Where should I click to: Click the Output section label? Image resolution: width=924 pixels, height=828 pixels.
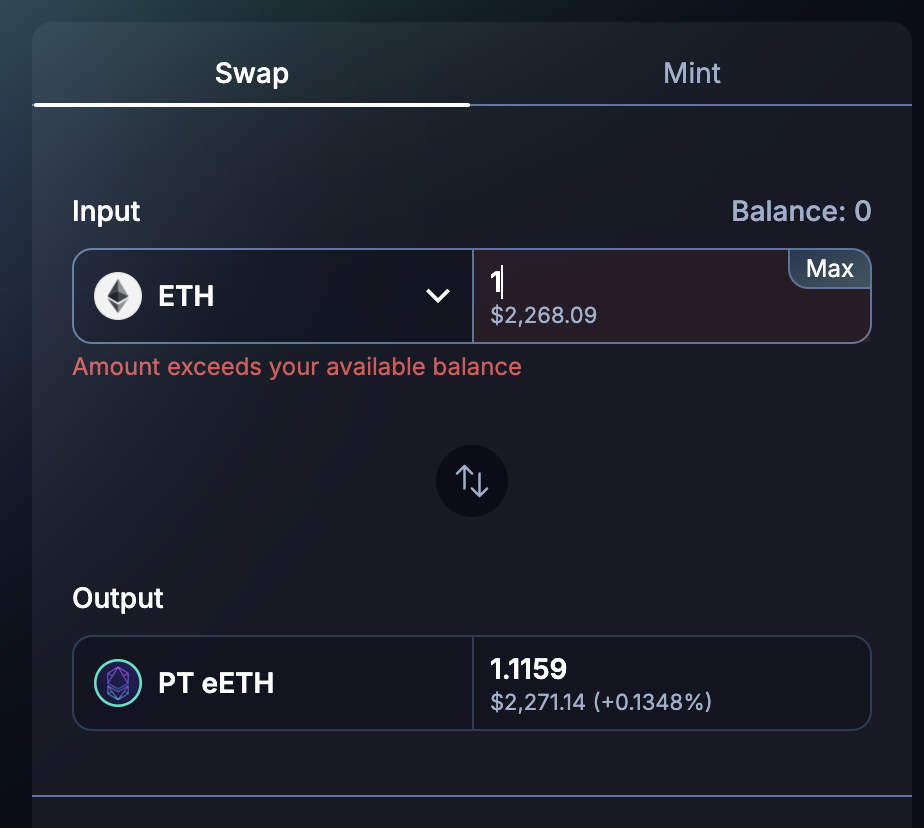(118, 598)
